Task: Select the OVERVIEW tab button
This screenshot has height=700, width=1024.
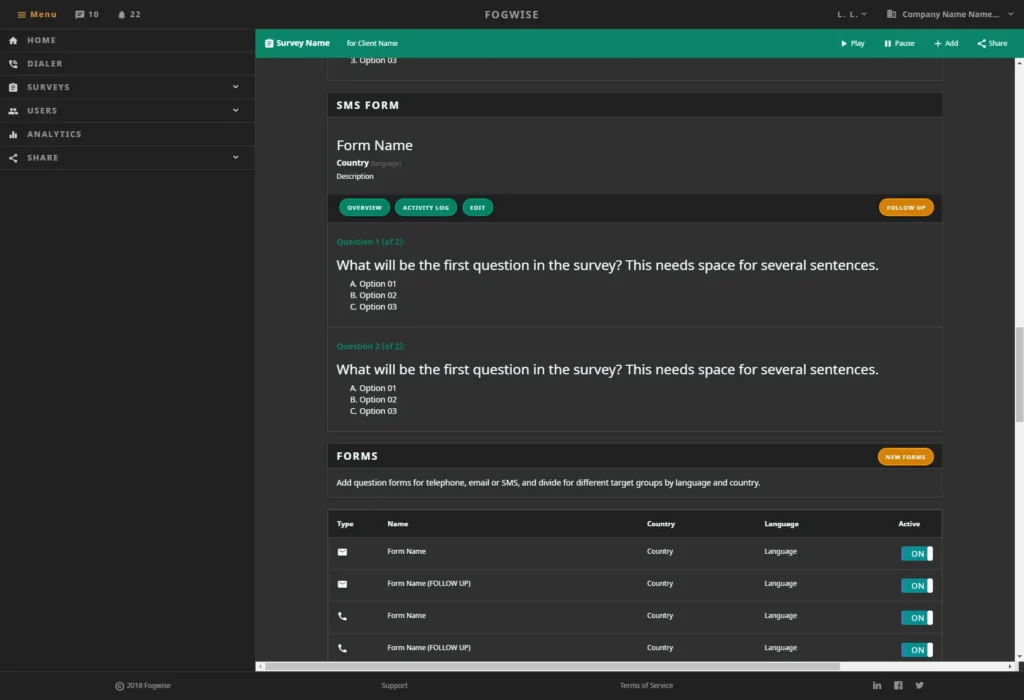Action: 364,208
